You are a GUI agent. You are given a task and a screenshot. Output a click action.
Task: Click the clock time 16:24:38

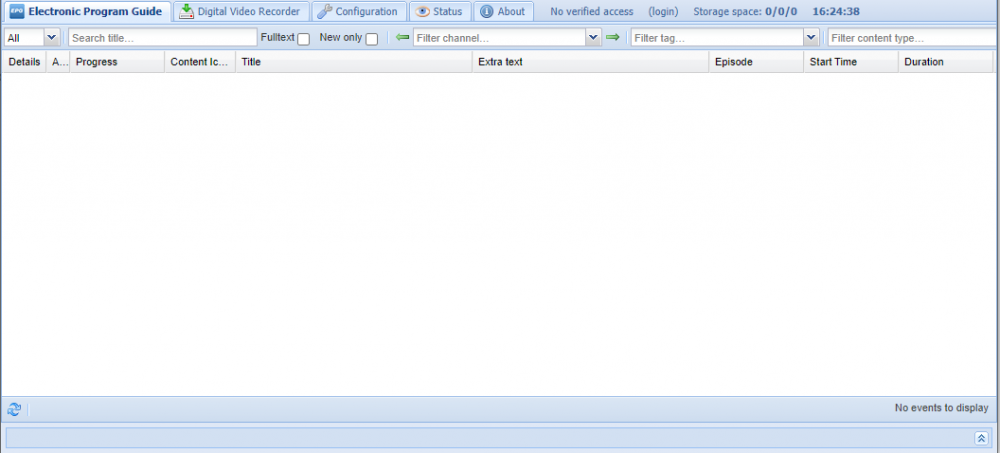coord(835,11)
